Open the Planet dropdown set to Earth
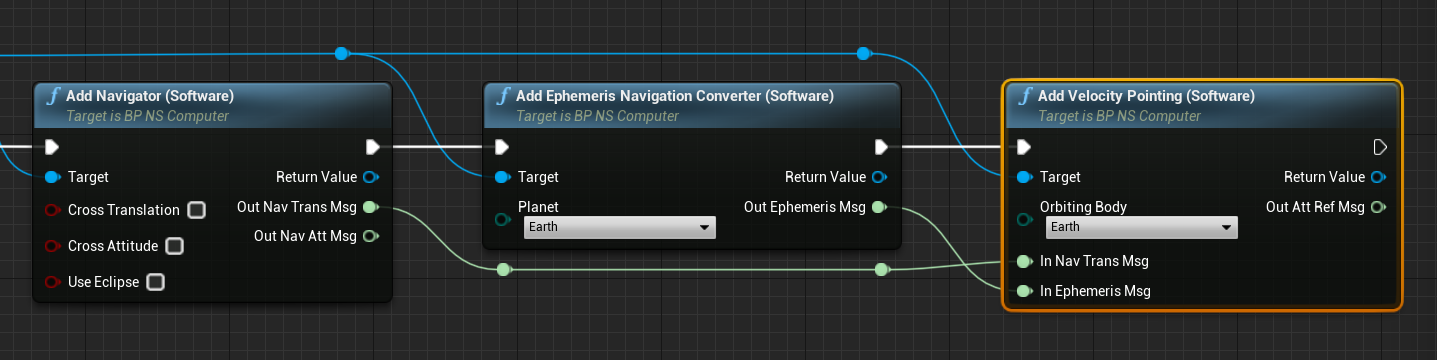The height and width of the screenshot is (360, 1437). tap(620, 227)
